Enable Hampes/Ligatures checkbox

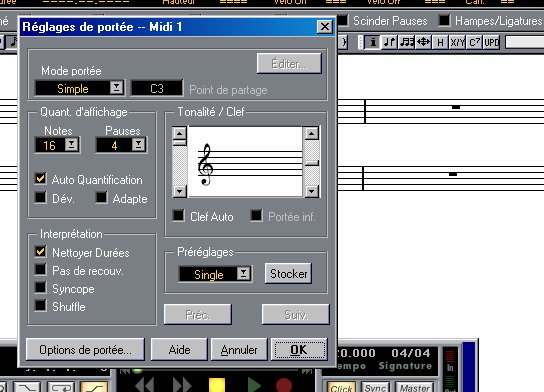tap(444, 20)
